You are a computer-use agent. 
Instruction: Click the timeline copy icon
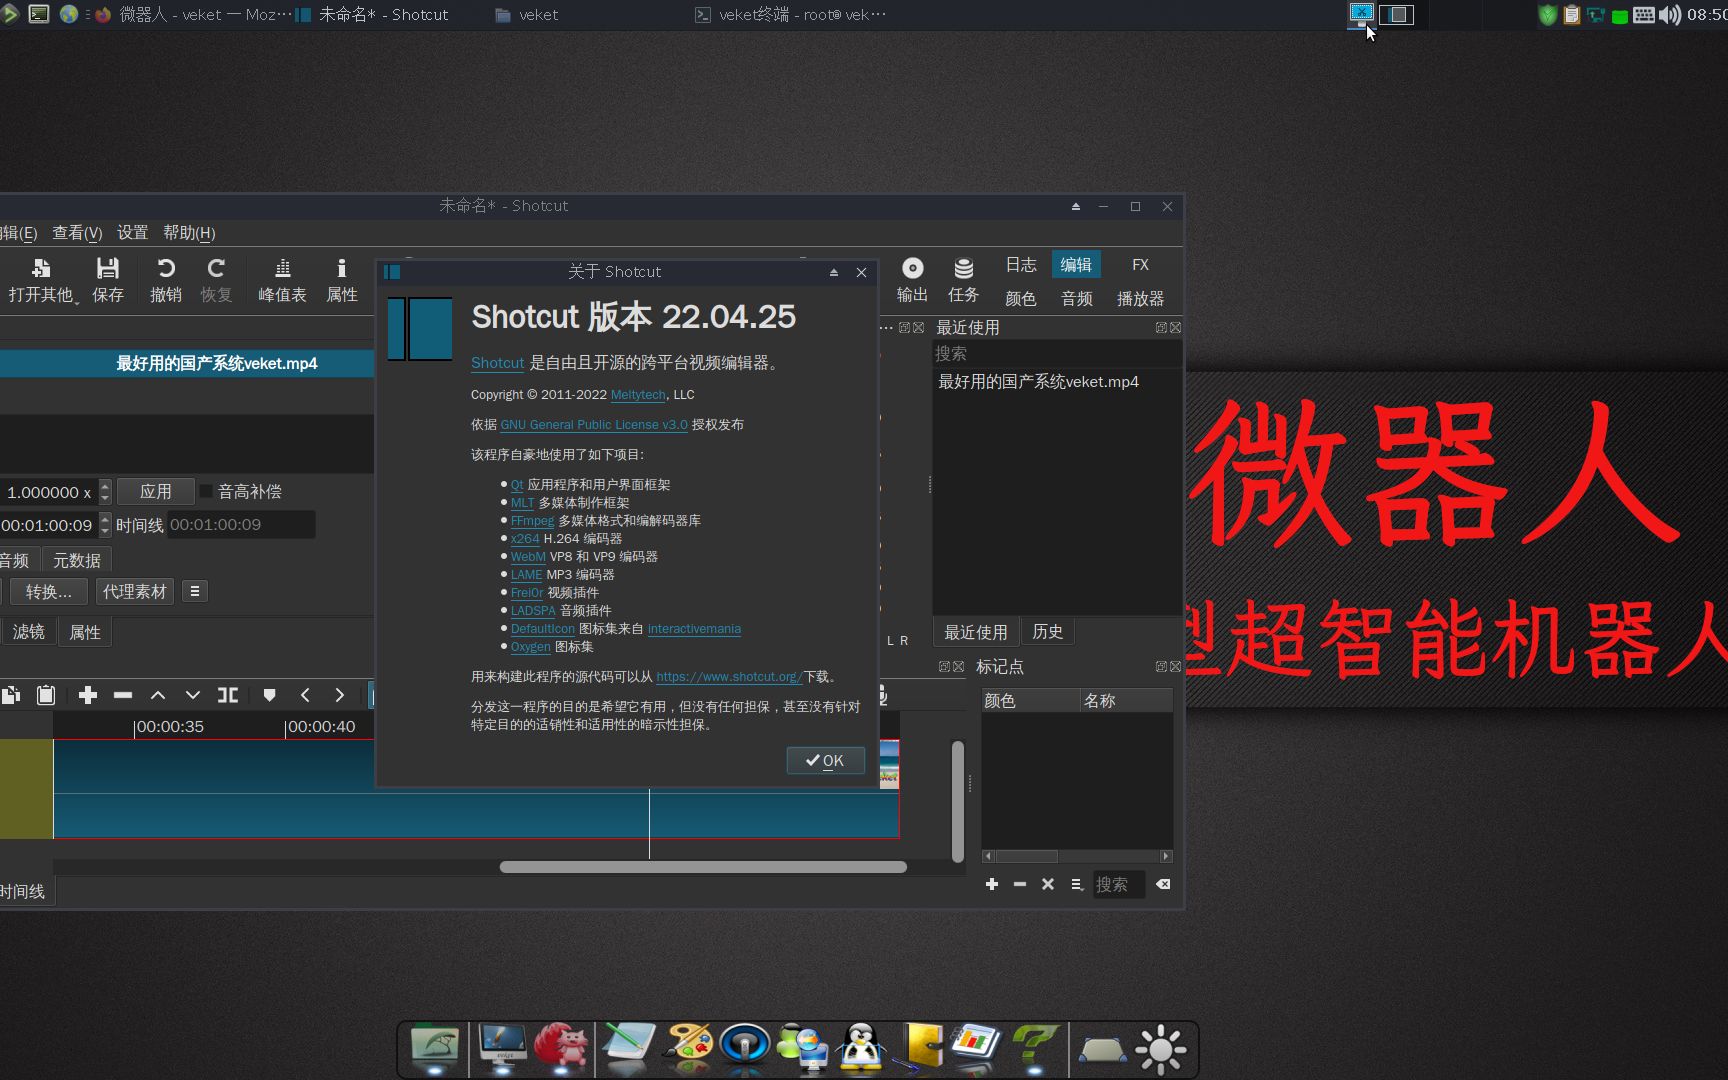click(x=11, y=695)
